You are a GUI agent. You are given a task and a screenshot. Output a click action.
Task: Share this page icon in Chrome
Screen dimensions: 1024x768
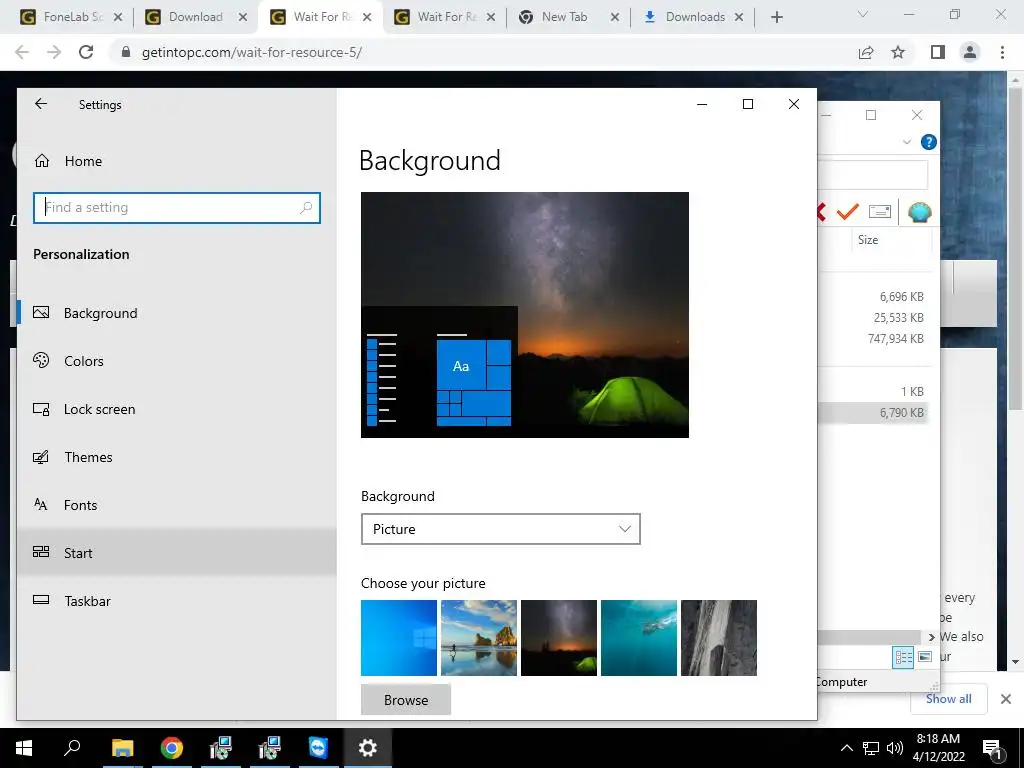click(866, 52)
